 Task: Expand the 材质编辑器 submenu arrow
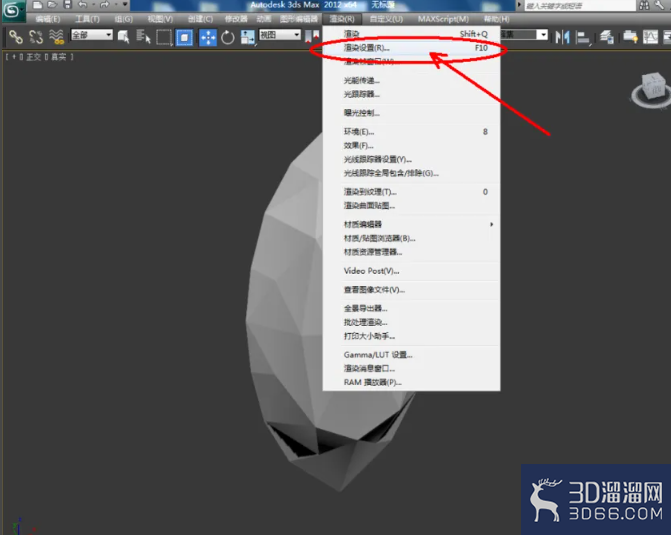pyautogui.click(x=491, y=224)
